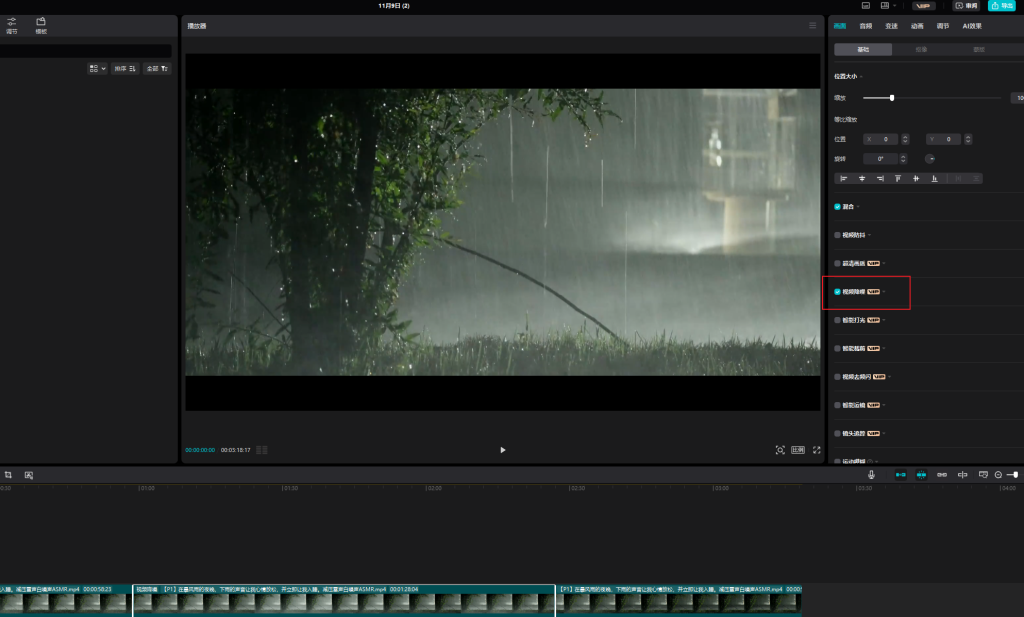This screenshot has width=1024, height=617.
Task: Toggle auto snapping icon in timeline
Action: tap(921, 475)
